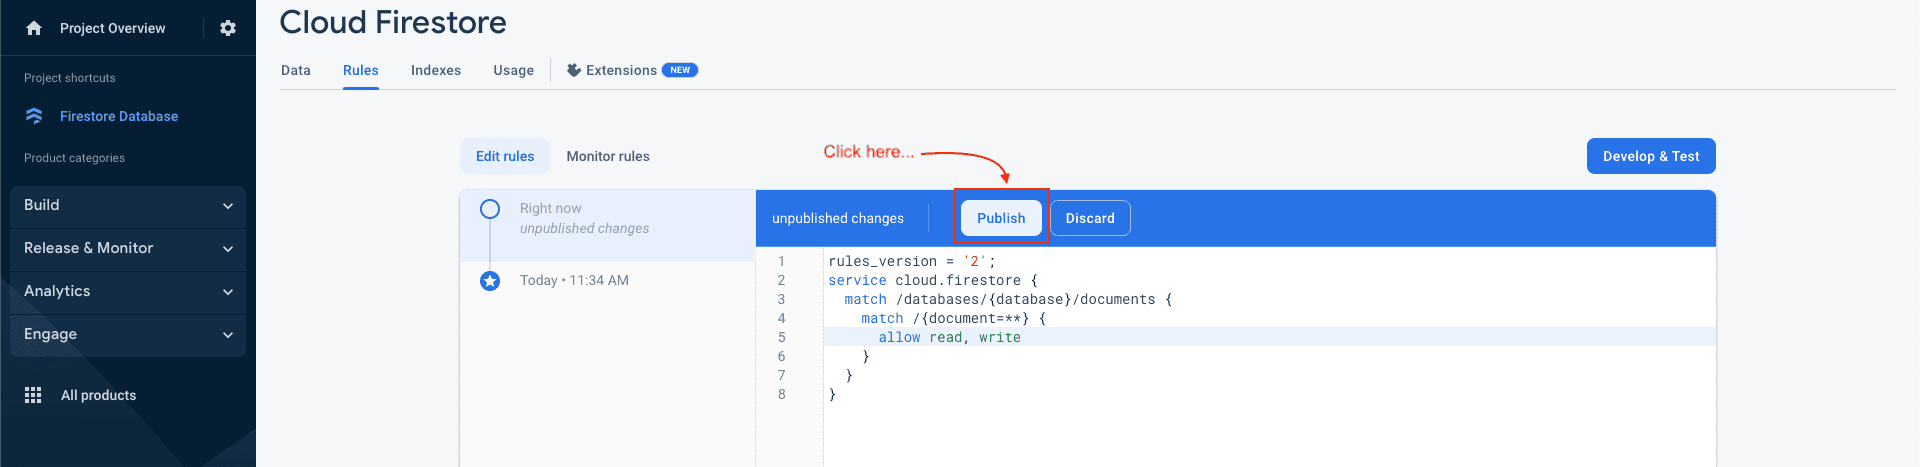Click the Extensions puzzle icon

574,70
